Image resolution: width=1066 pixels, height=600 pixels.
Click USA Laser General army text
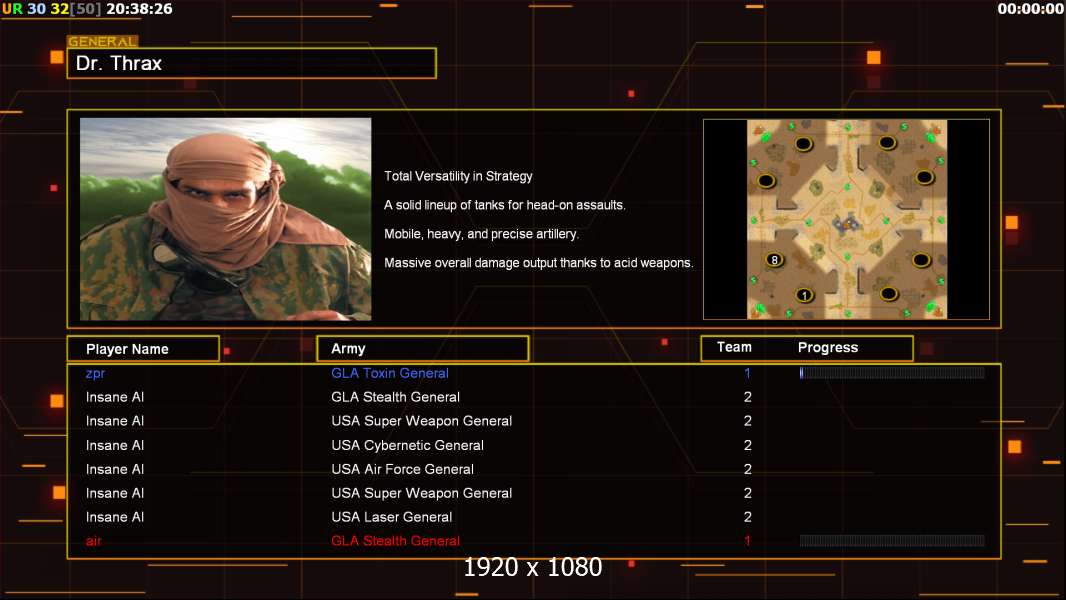(392, 517)
